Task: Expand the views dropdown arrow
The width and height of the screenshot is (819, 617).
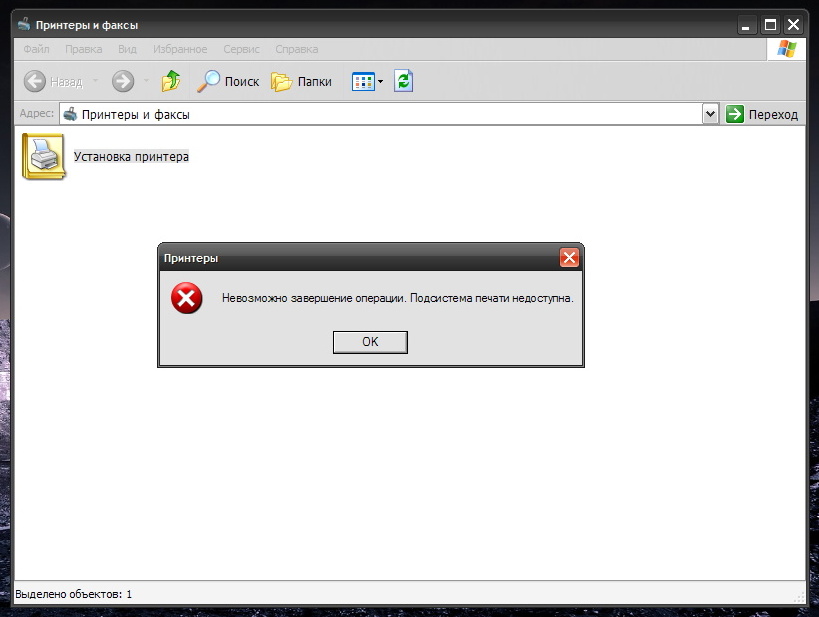Action: tap(380, 82)
